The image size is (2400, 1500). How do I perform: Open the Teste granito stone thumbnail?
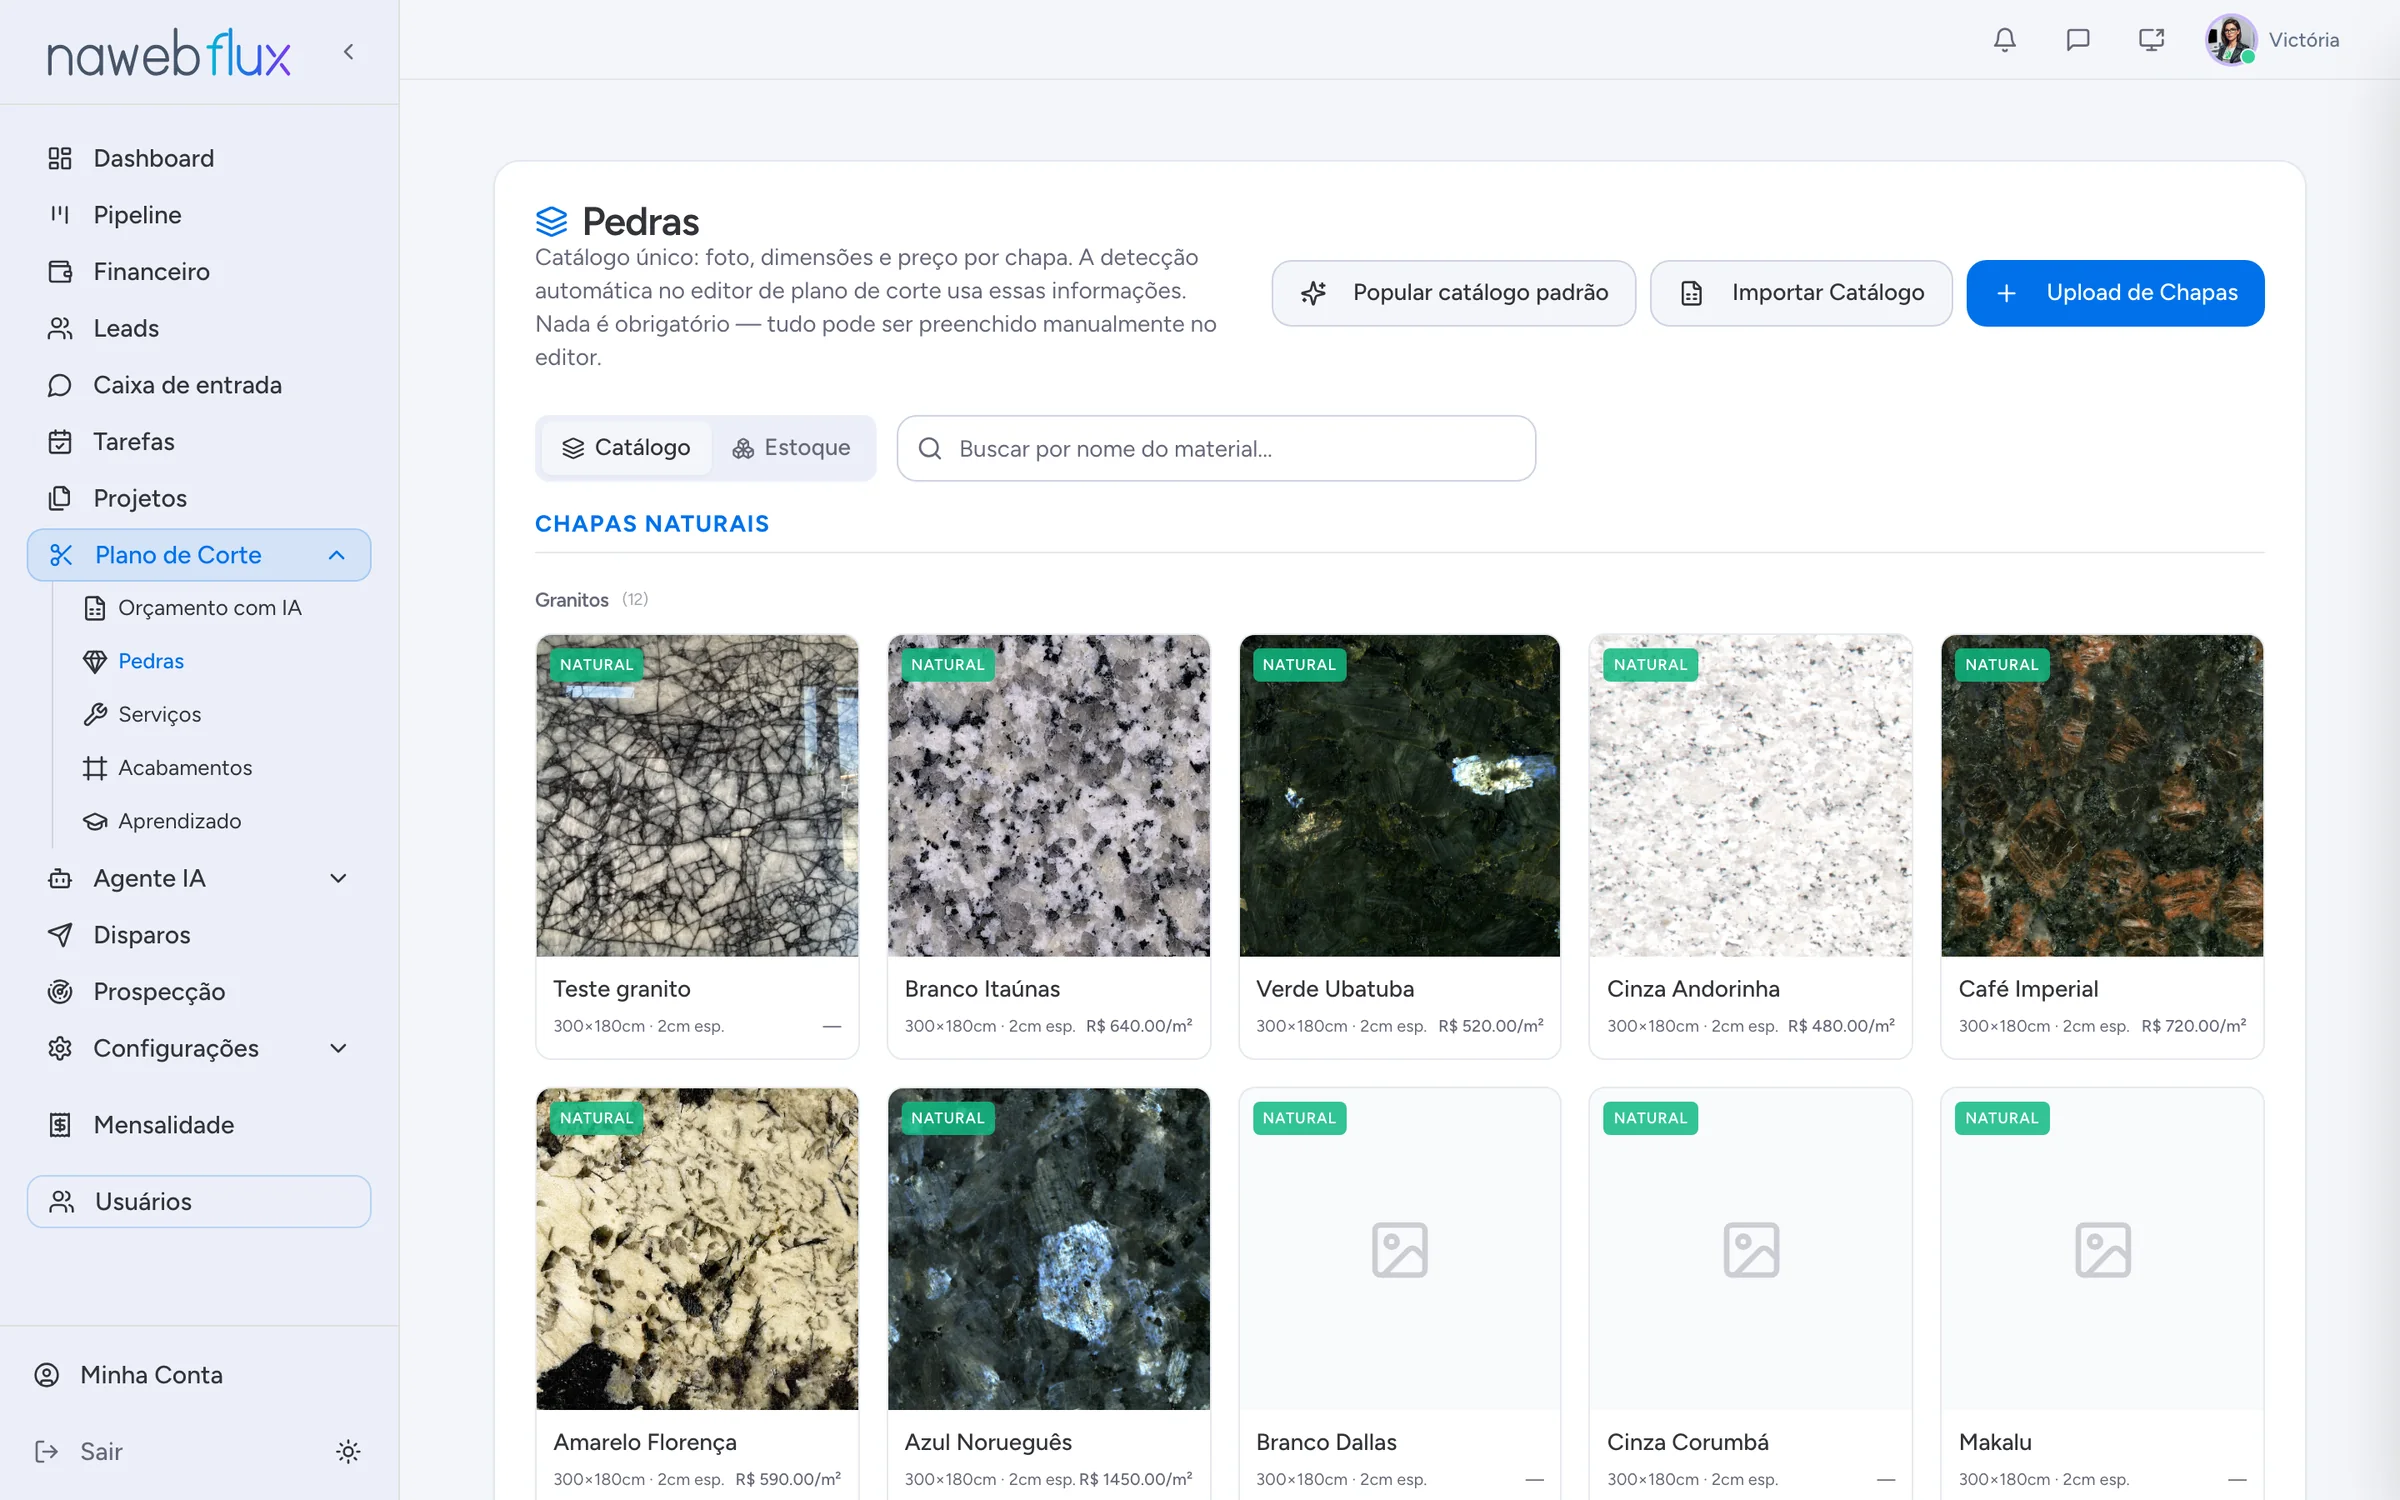pyautogui.click(x=697, y=795)
